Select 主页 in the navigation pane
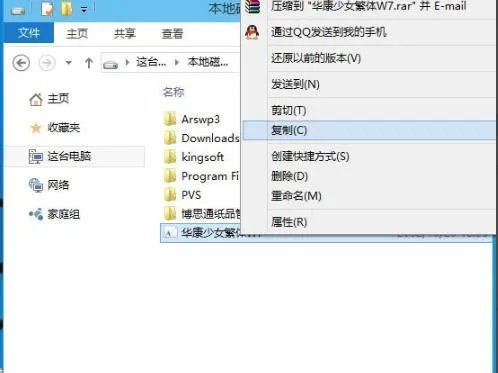Screen dimensions: 498x373 [x=58, y=99]
